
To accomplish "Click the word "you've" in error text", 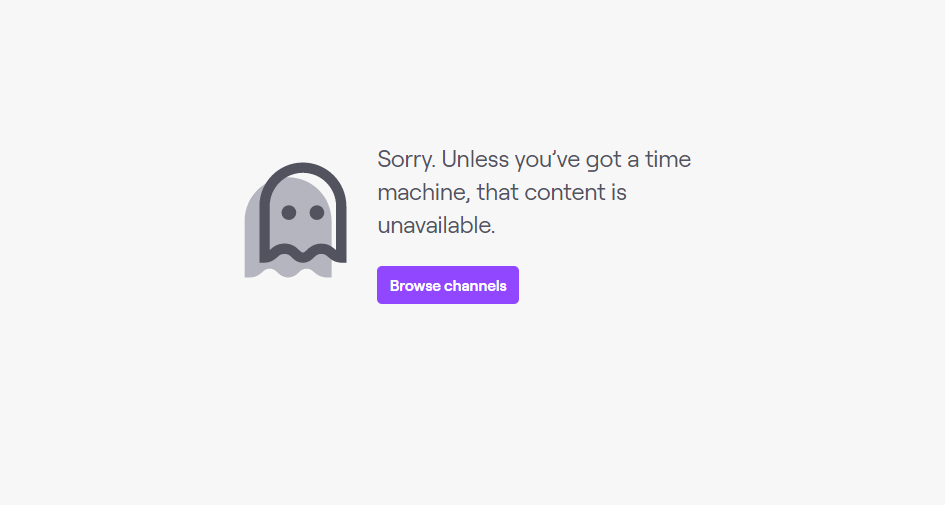I will (x=547, y=161).
